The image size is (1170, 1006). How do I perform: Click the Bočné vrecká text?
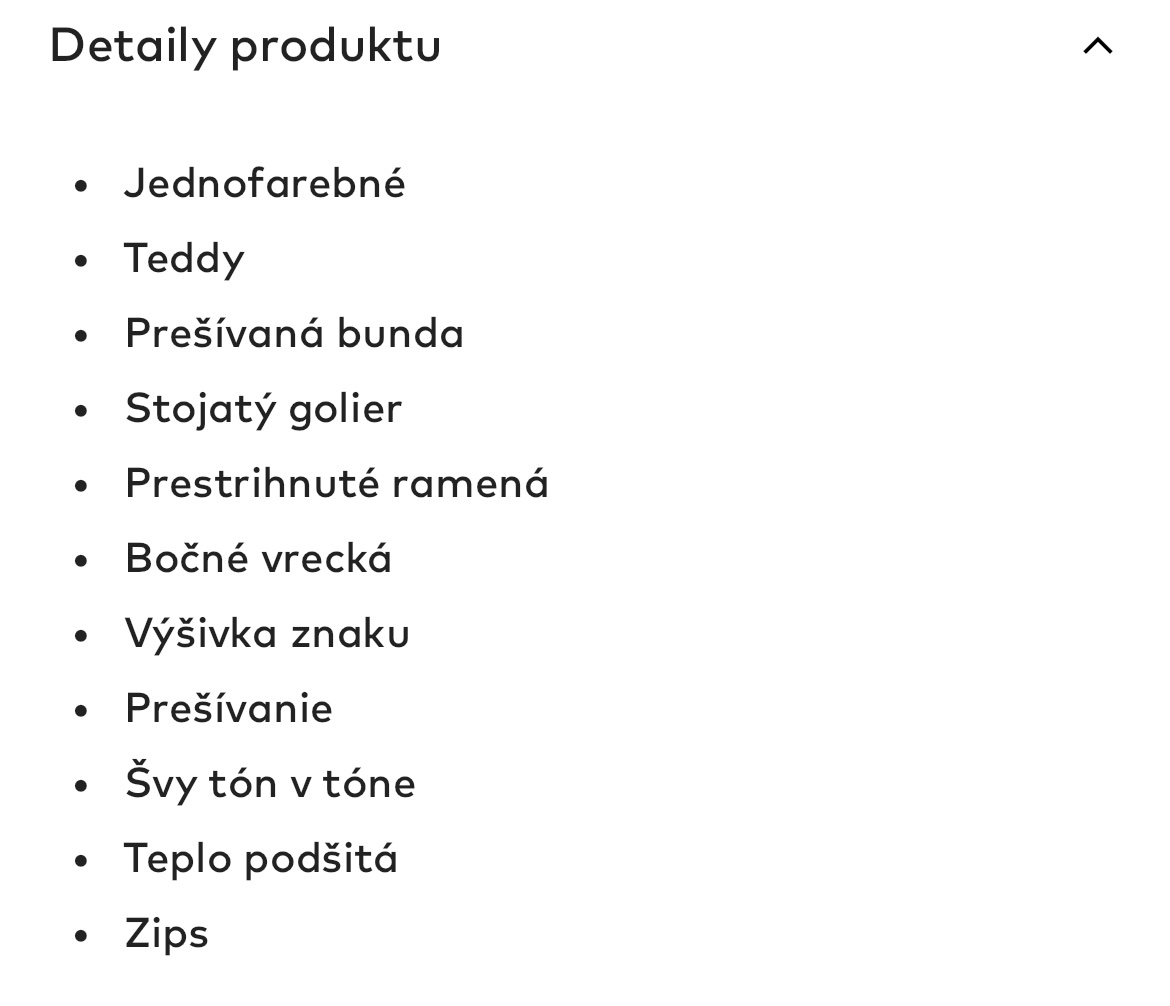tap(258, 559)
